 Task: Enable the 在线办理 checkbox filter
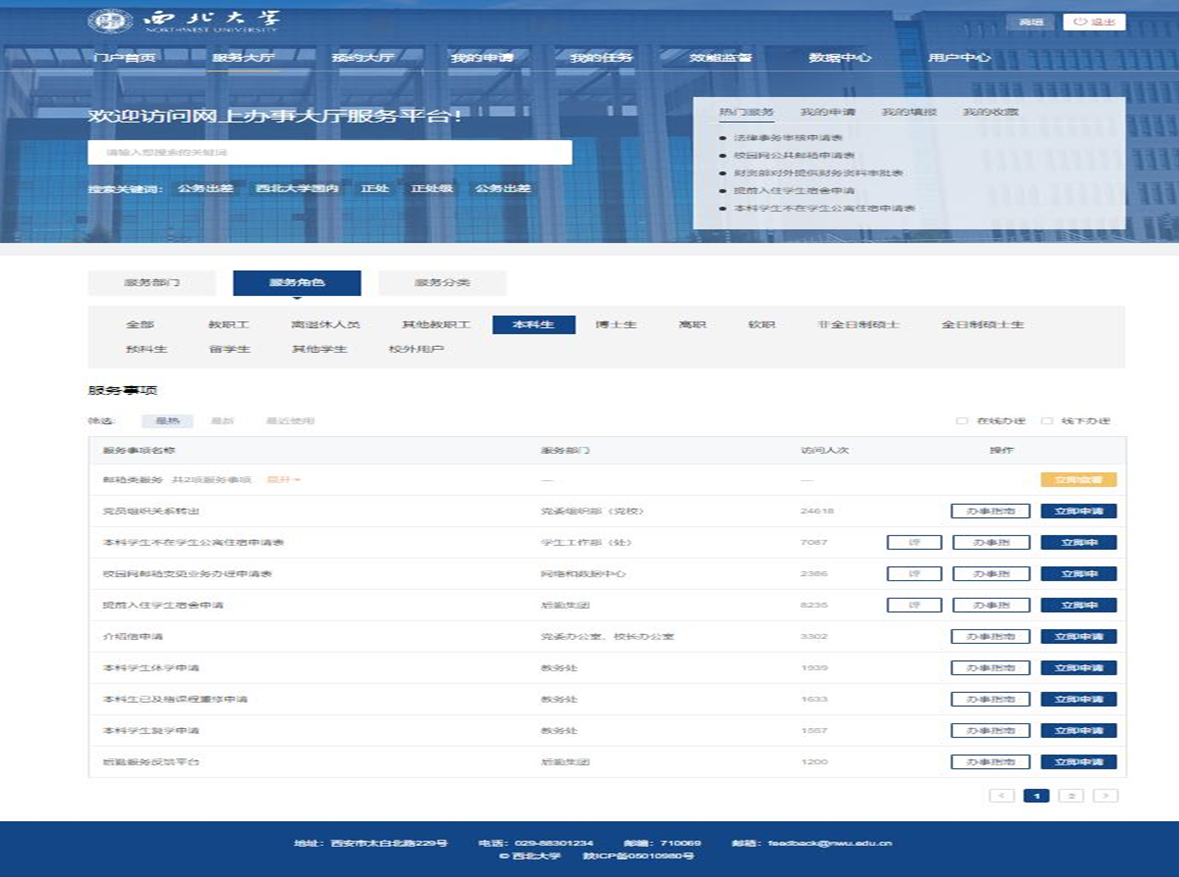[962, 421]
